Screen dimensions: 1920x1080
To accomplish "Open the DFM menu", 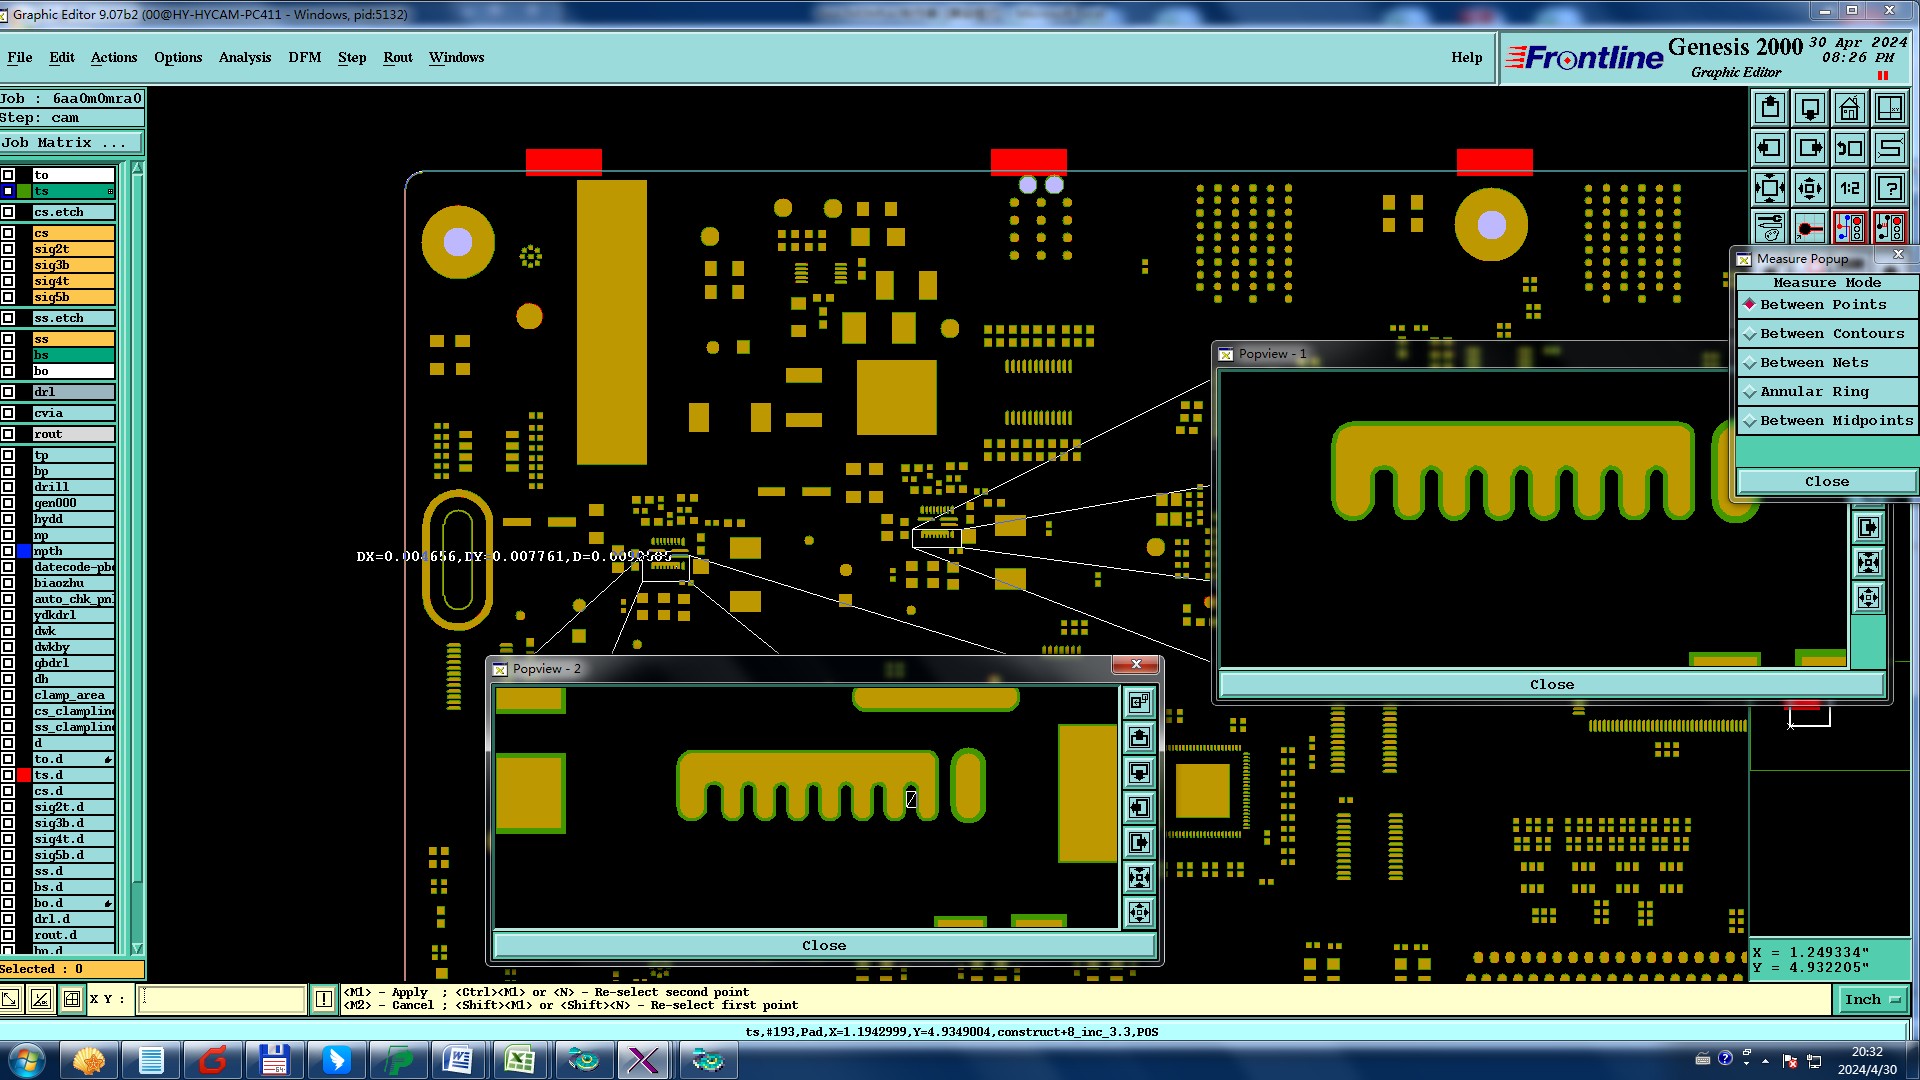I will tap(304, 57).
